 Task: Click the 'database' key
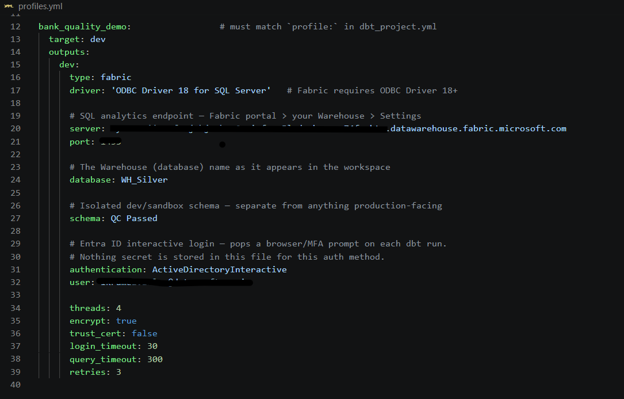[x=90, y=180]
